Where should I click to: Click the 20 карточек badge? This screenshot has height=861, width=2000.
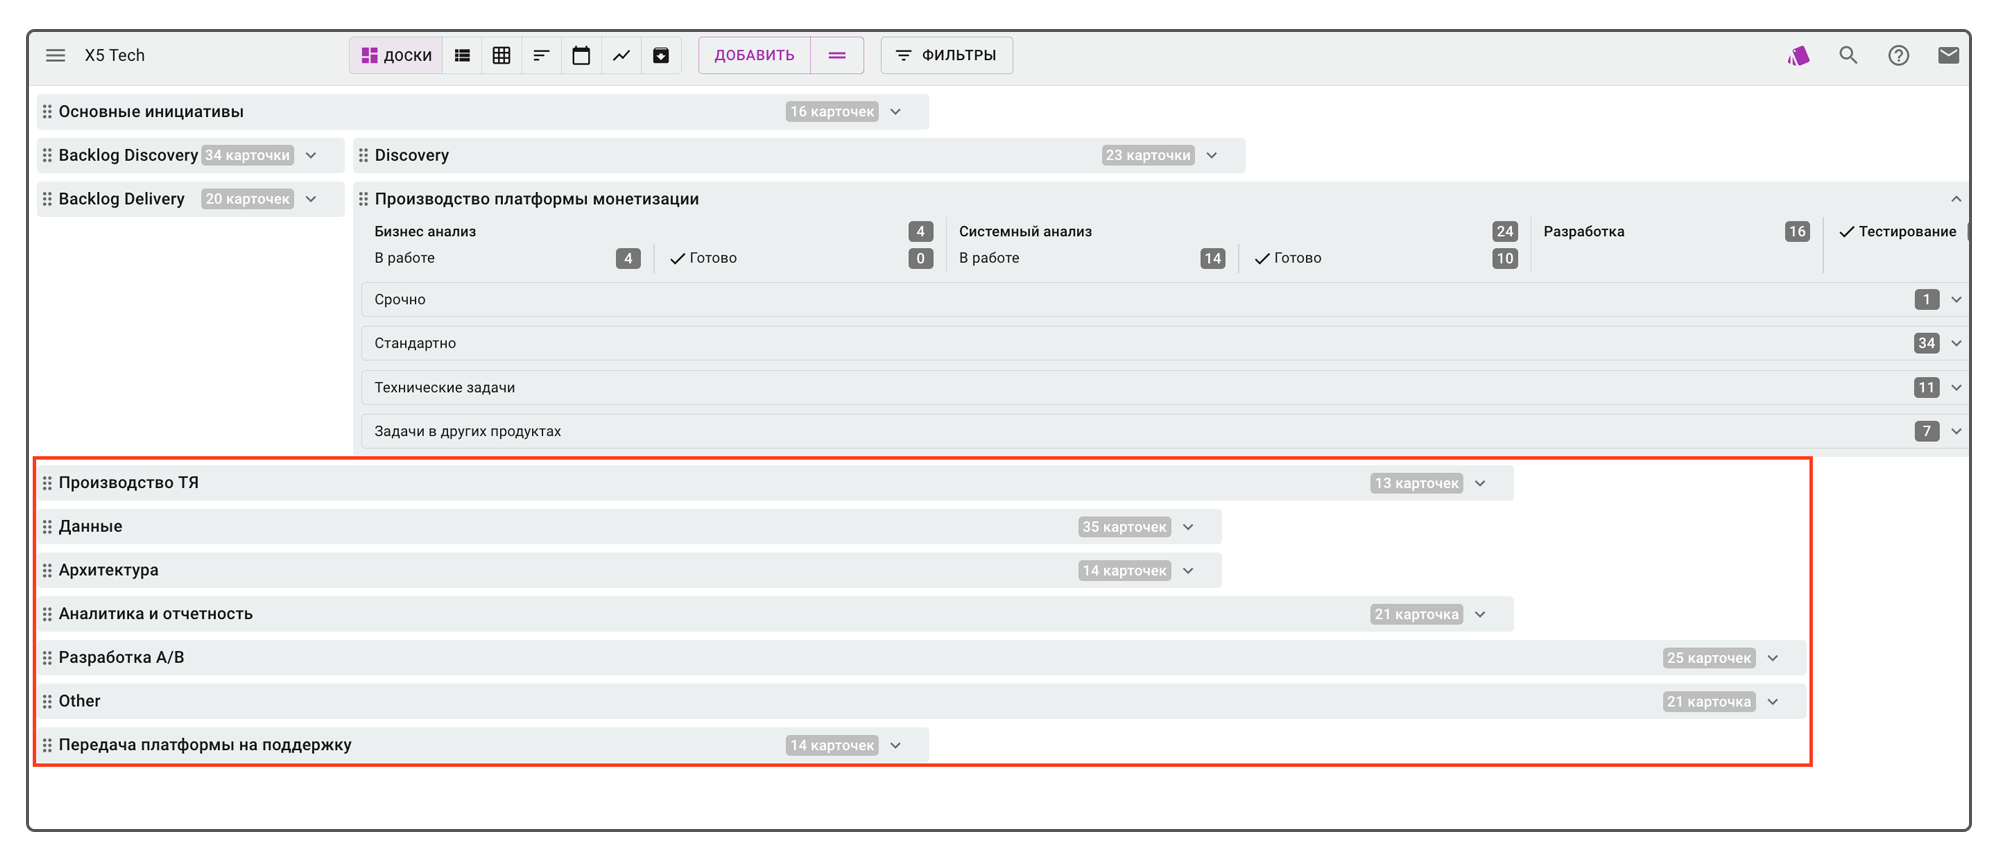point(248,199)
